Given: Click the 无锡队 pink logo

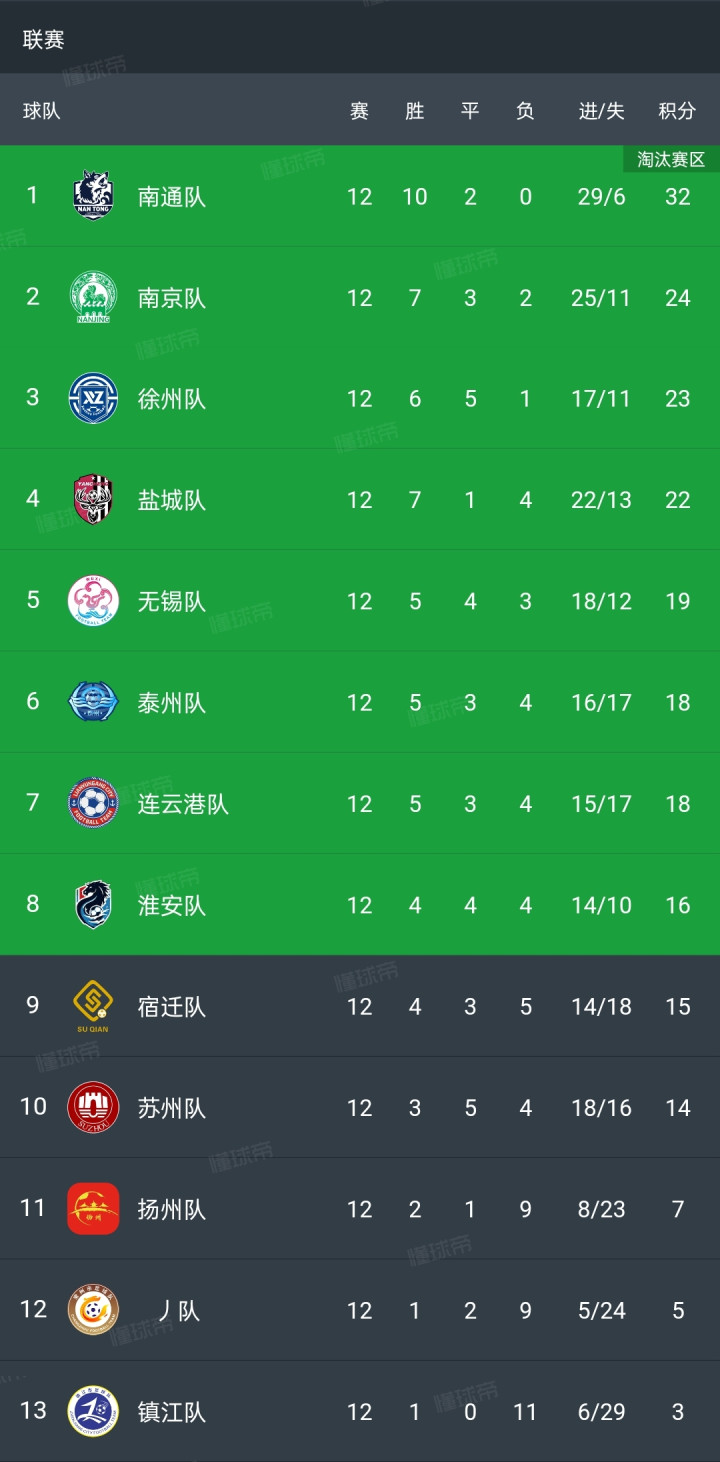Looking at the screenshot, I should tap(93, 601).
